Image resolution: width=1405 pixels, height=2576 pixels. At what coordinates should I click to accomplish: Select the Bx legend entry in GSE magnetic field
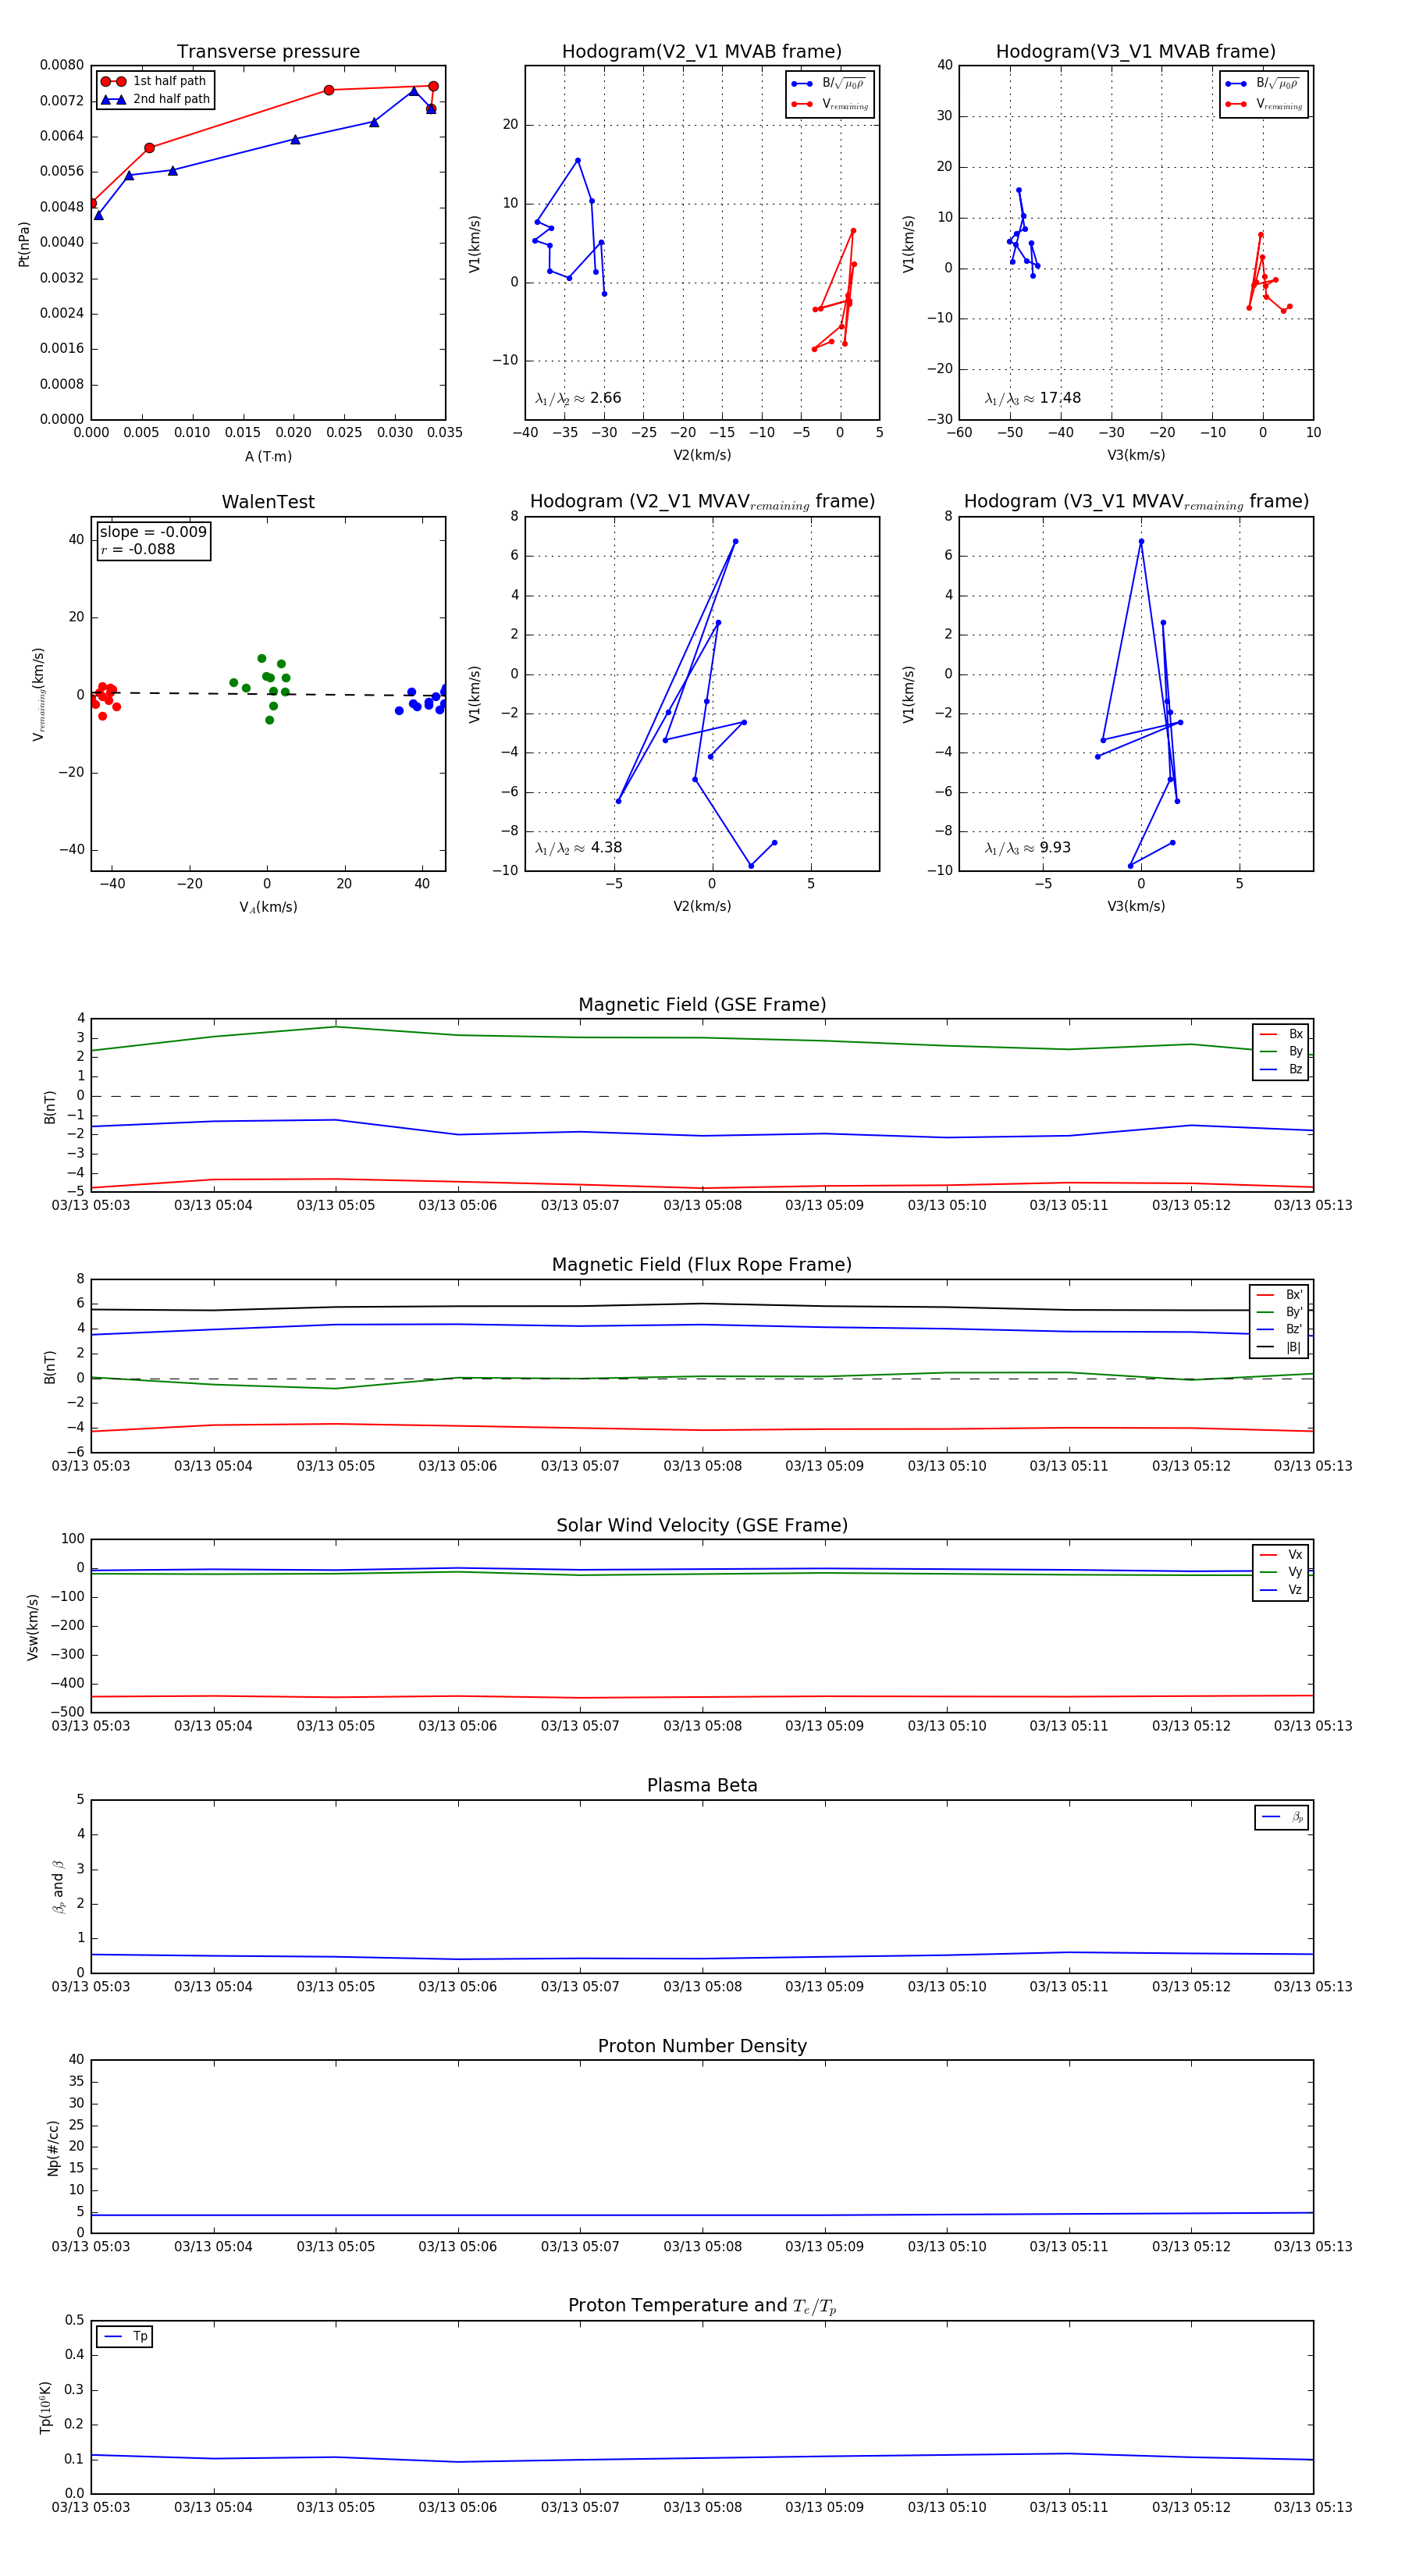coord(1281,1034)
